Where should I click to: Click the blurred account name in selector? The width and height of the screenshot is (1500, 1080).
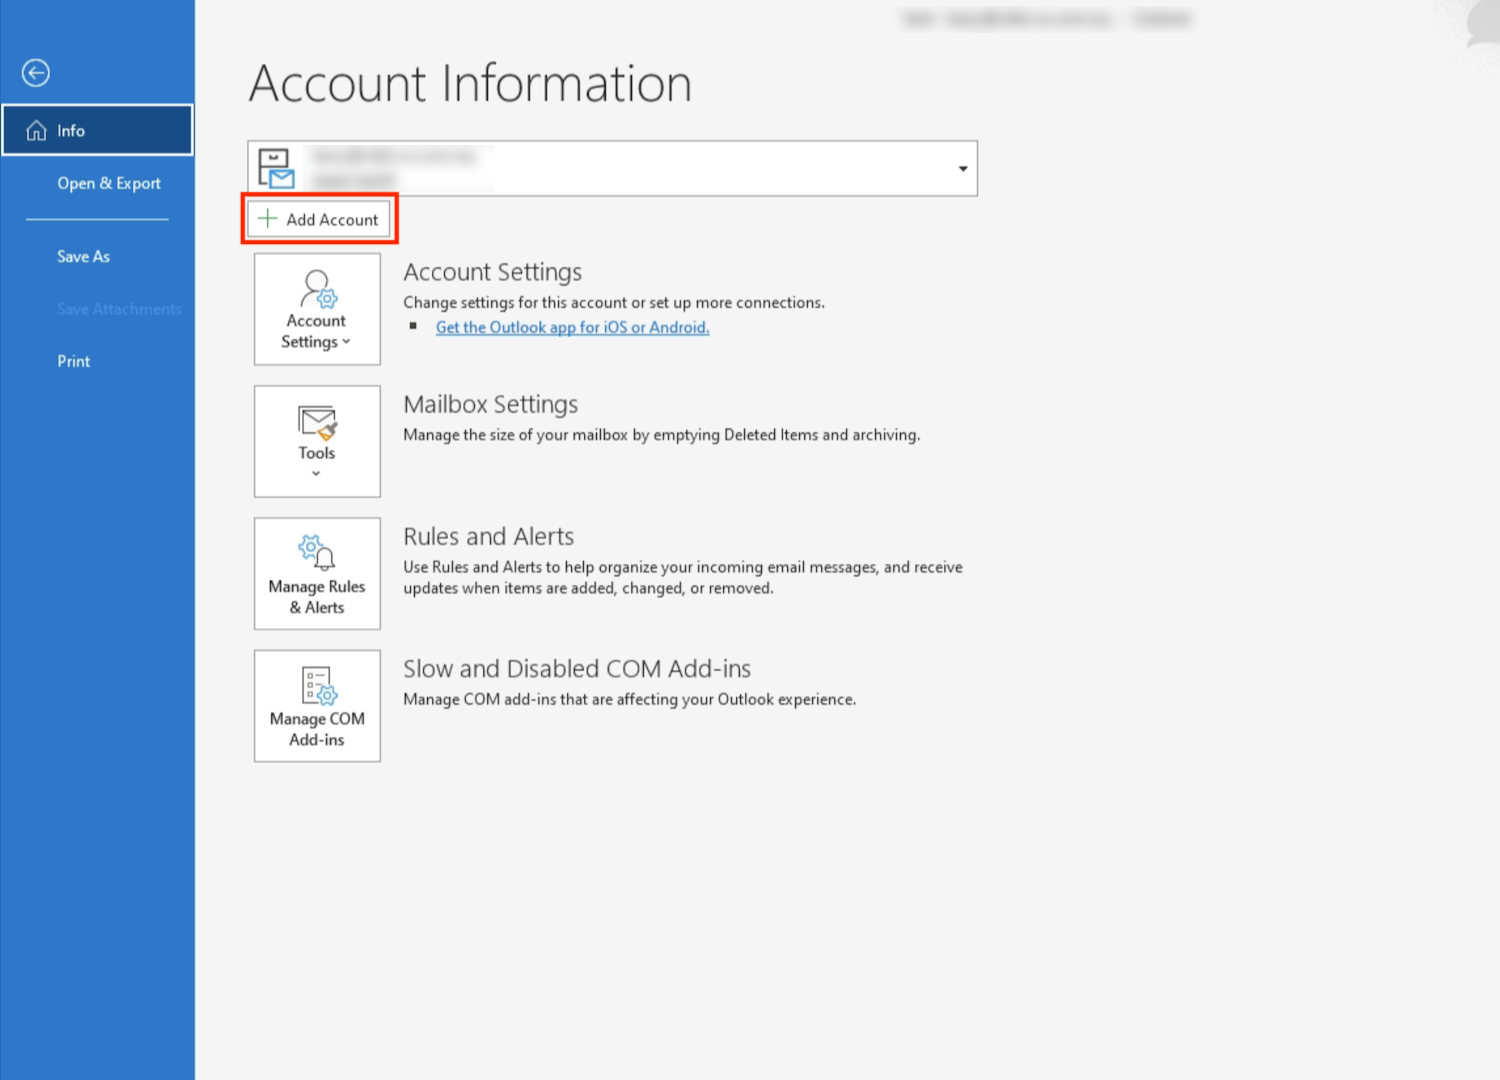(394, 157)
